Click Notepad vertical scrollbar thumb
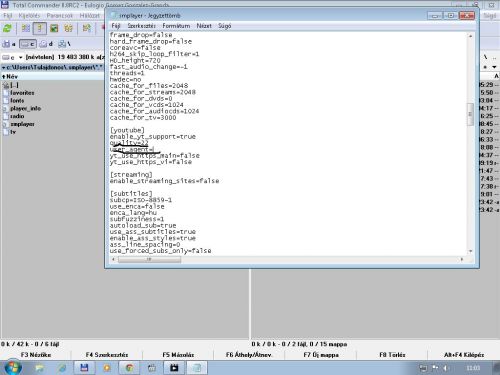 pos(471,114)
